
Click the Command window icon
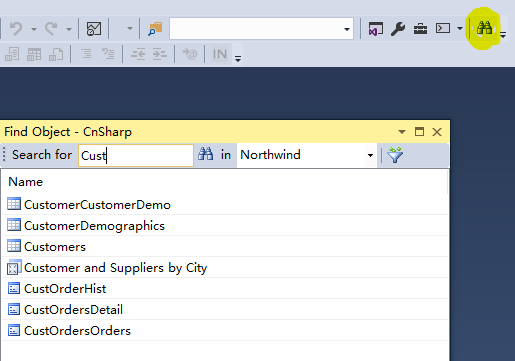[x=443, y=28]
